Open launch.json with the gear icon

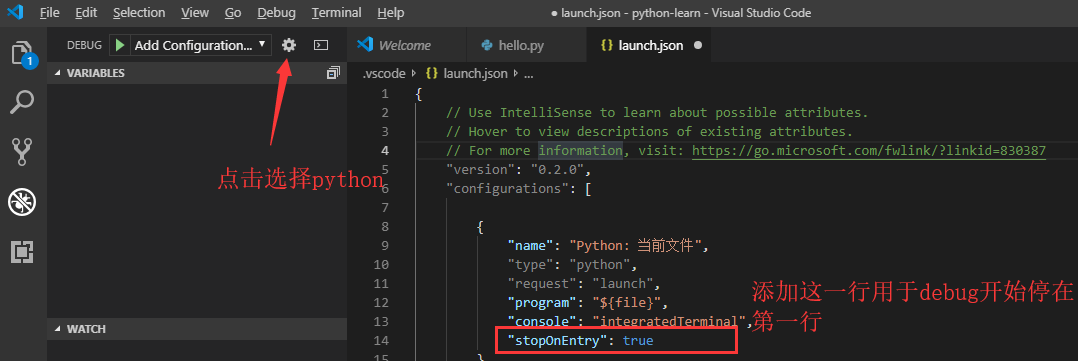click(289, 45)
